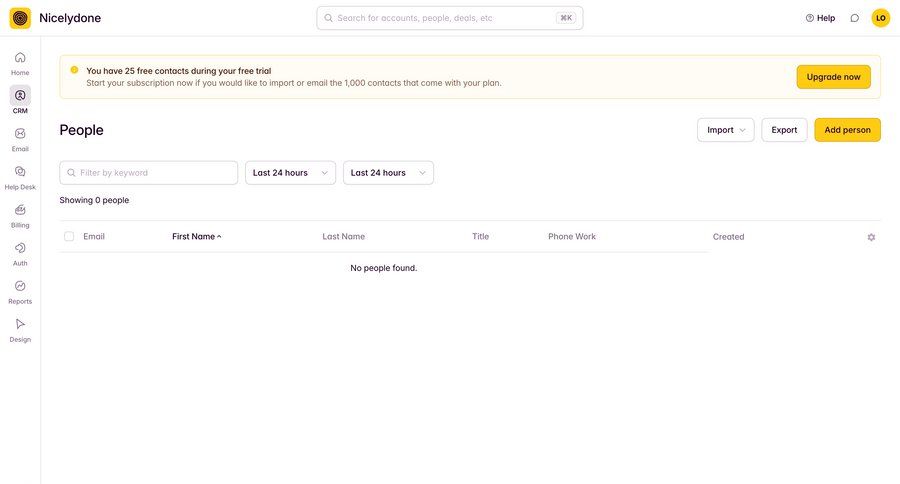
Task: Click the Add person button
Action: click(x=847, y=130)
